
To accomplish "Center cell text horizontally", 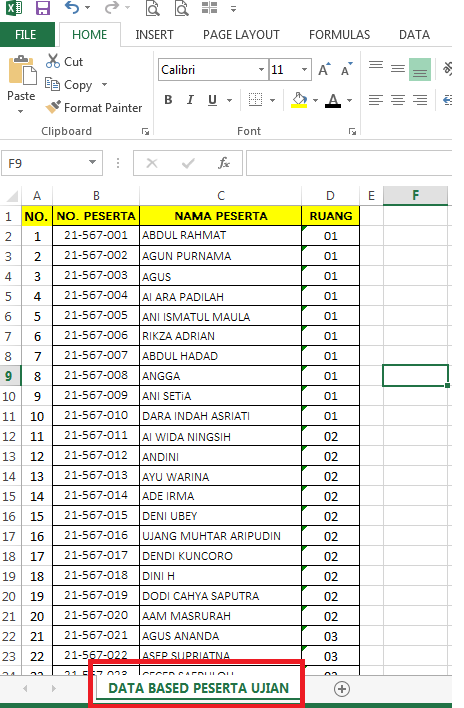I will click(x=398, y=100).
